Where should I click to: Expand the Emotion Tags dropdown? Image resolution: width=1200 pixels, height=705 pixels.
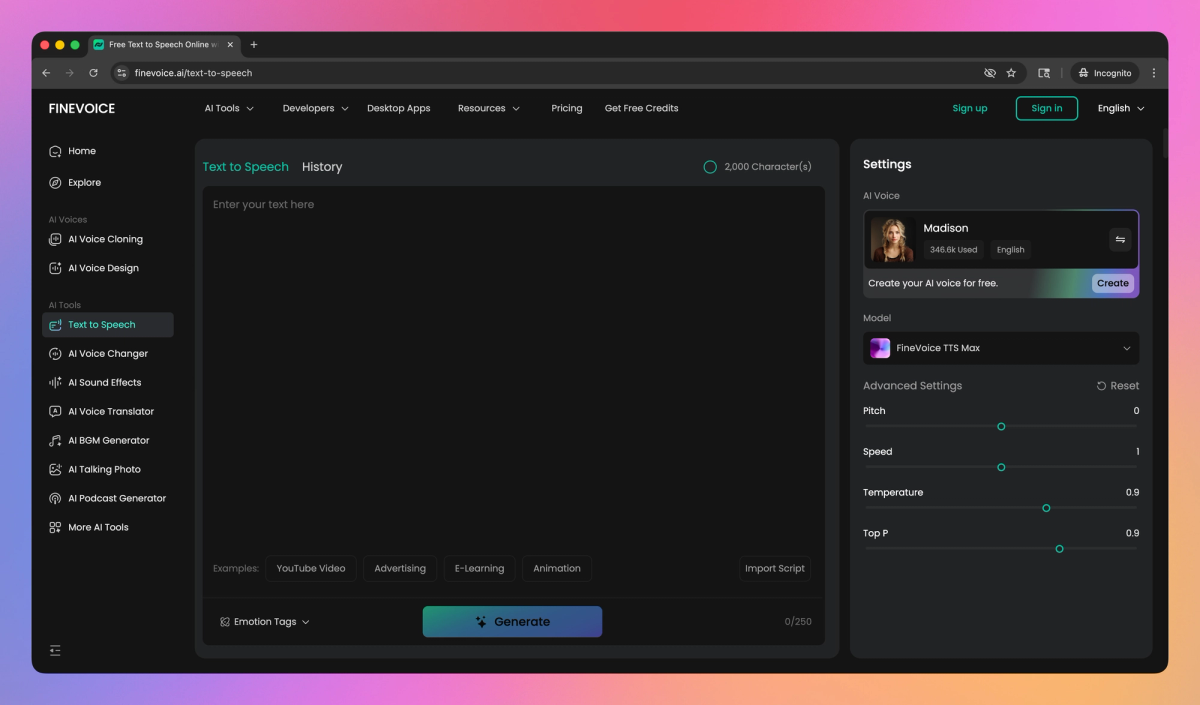264,621
